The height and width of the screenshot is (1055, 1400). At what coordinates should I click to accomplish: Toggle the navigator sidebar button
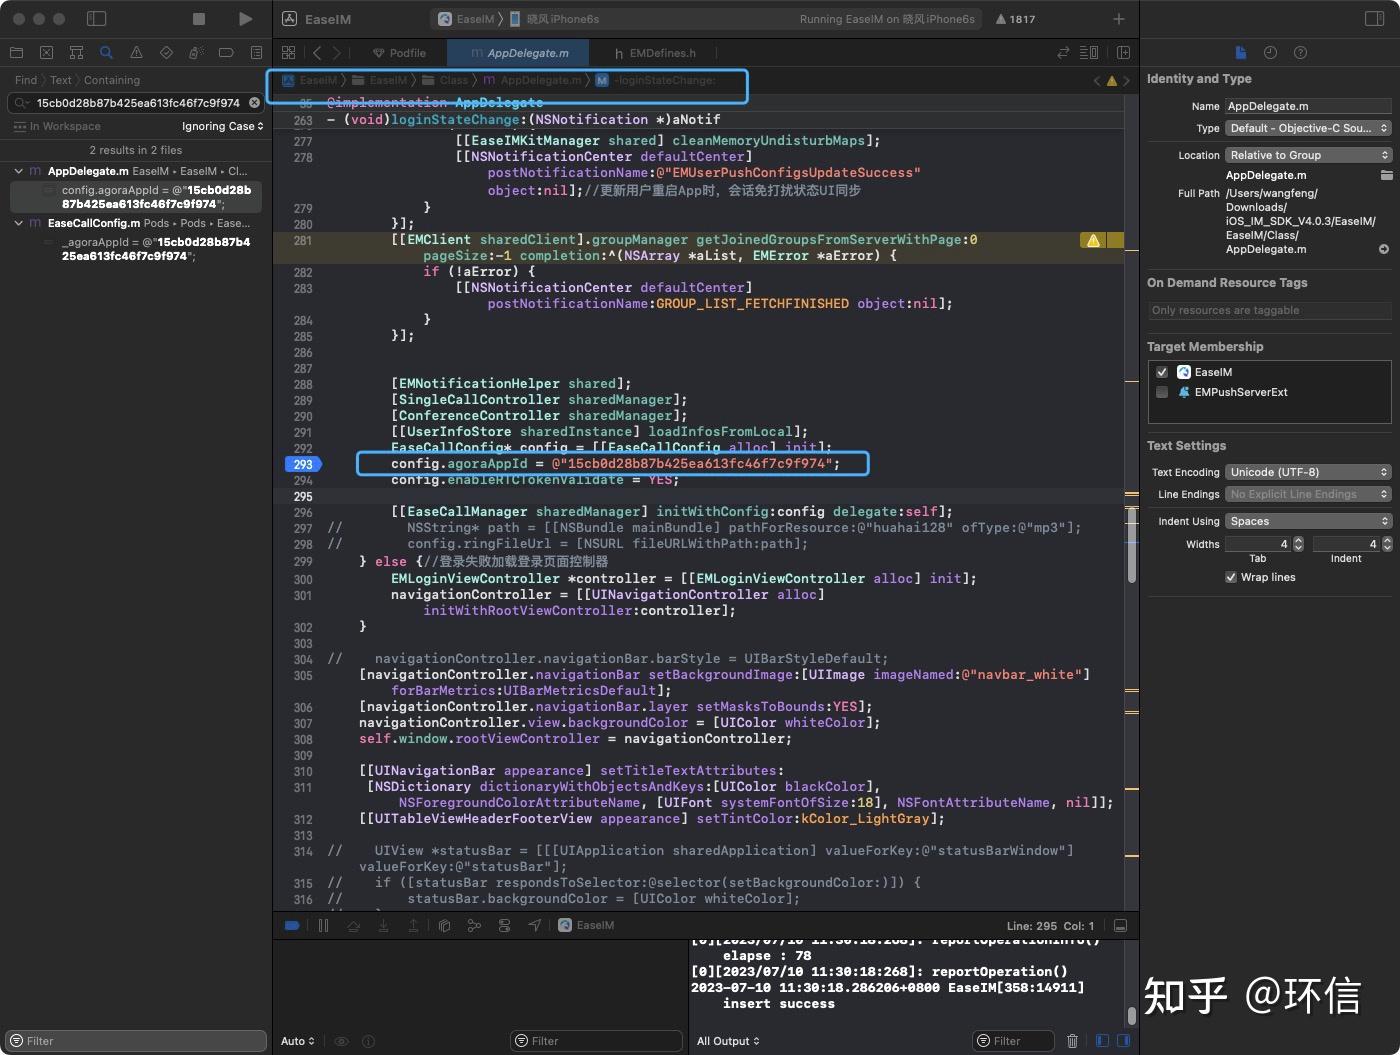click(97, 19)
